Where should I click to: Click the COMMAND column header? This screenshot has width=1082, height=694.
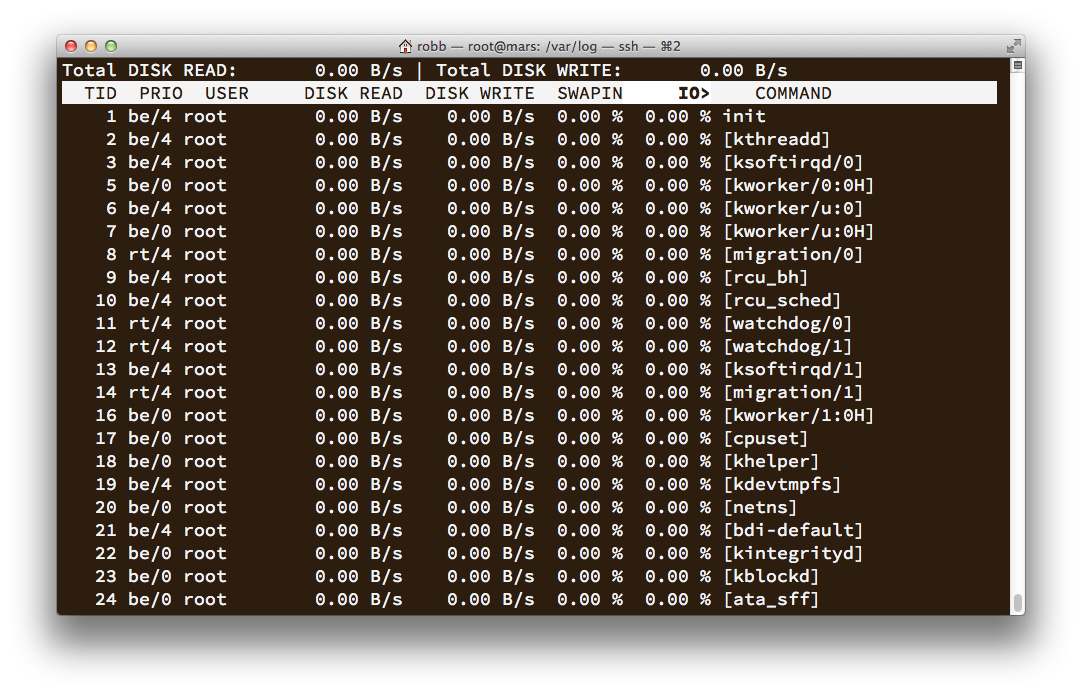point(793,93)
